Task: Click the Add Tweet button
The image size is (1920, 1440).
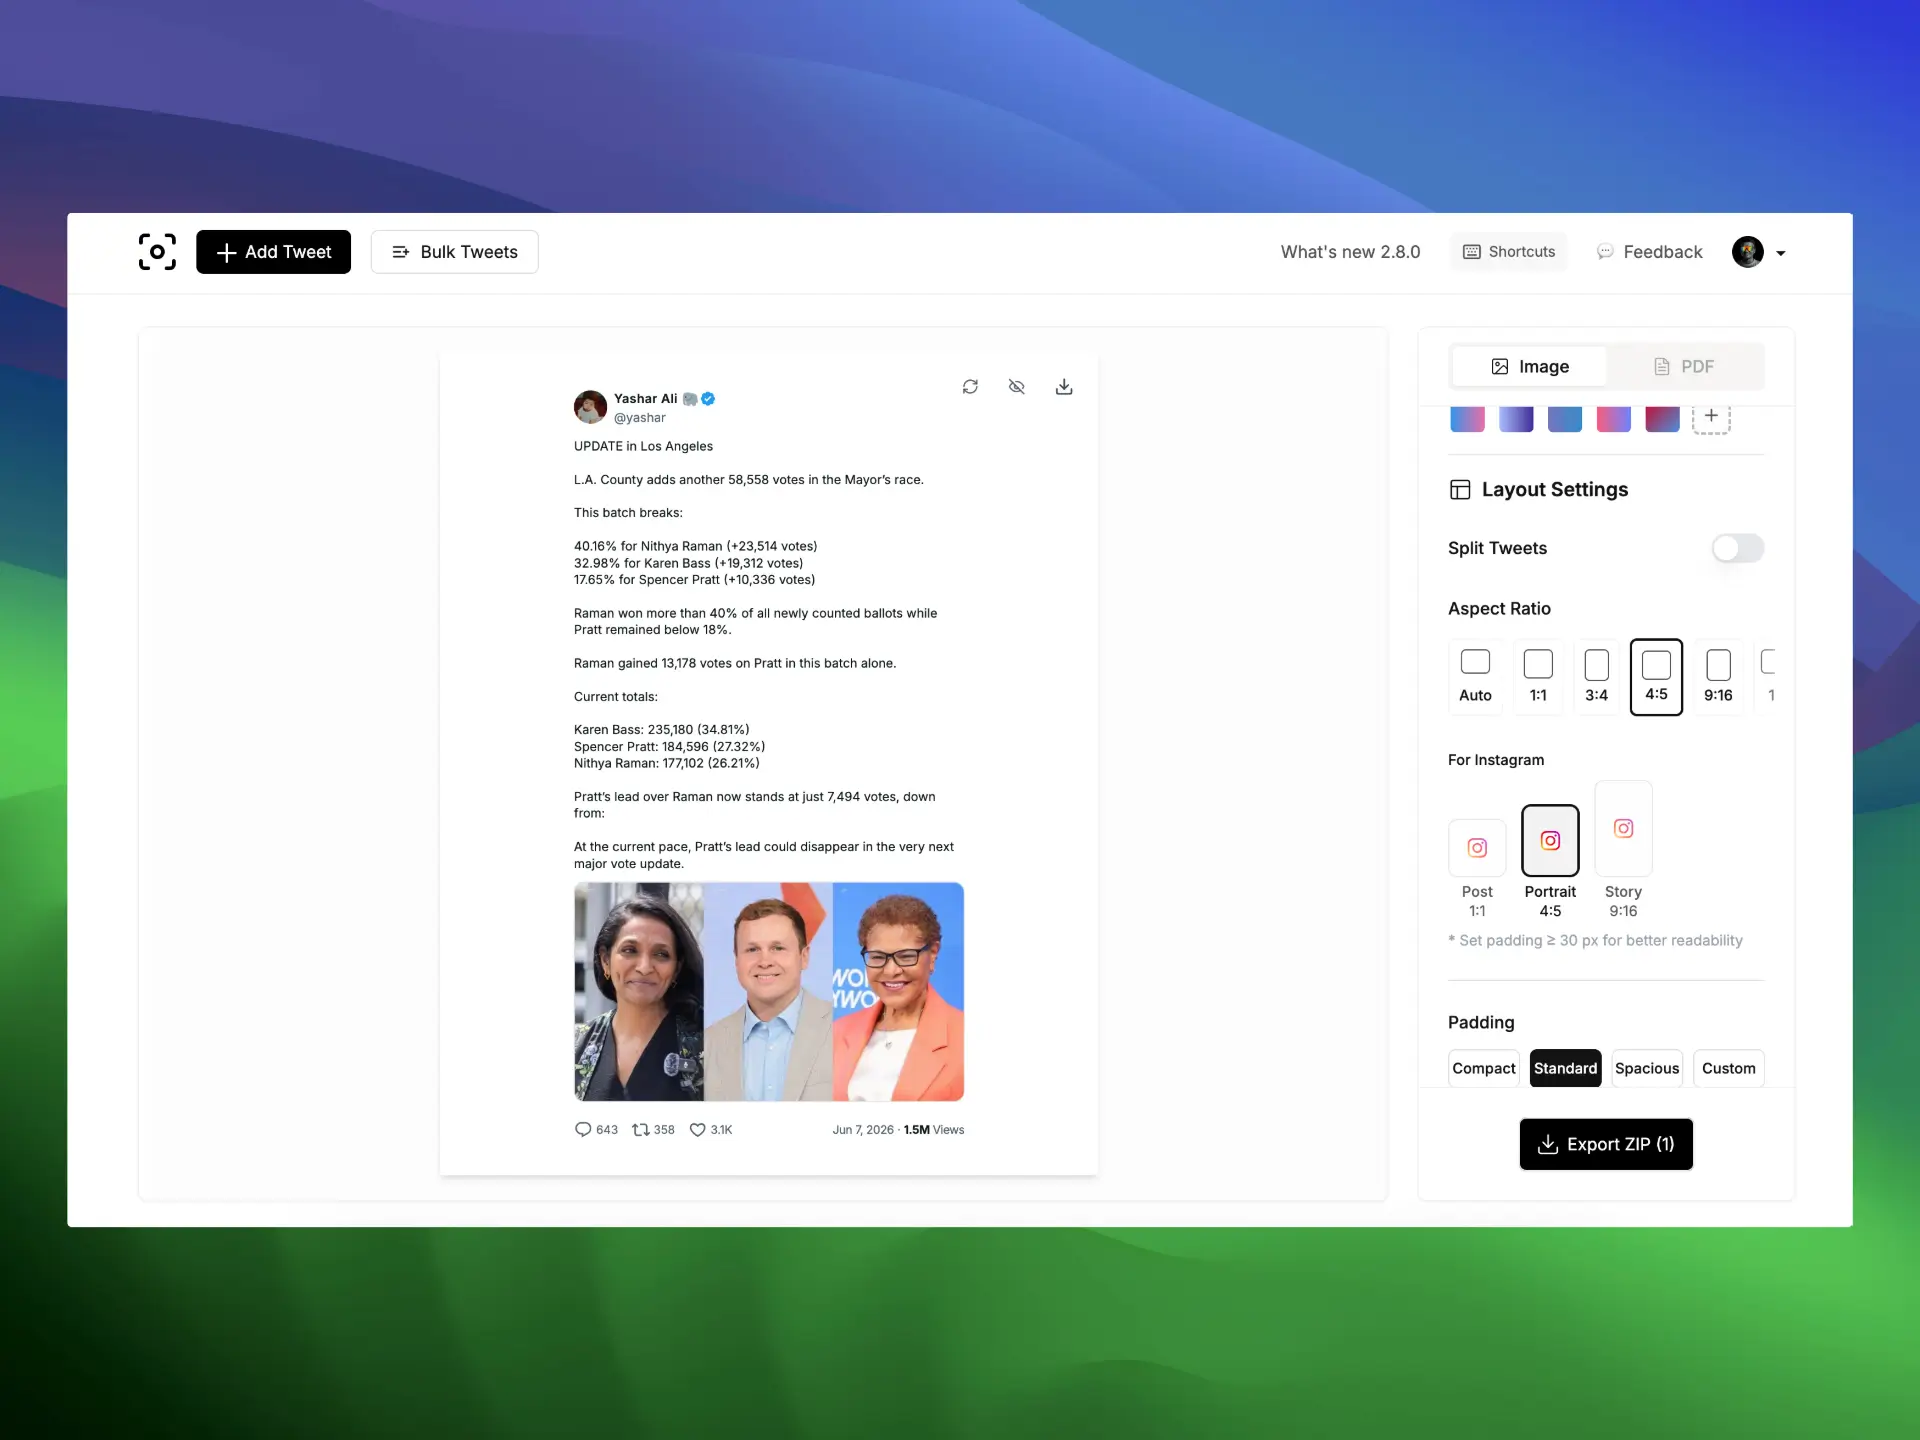Action: pos(273,252)
